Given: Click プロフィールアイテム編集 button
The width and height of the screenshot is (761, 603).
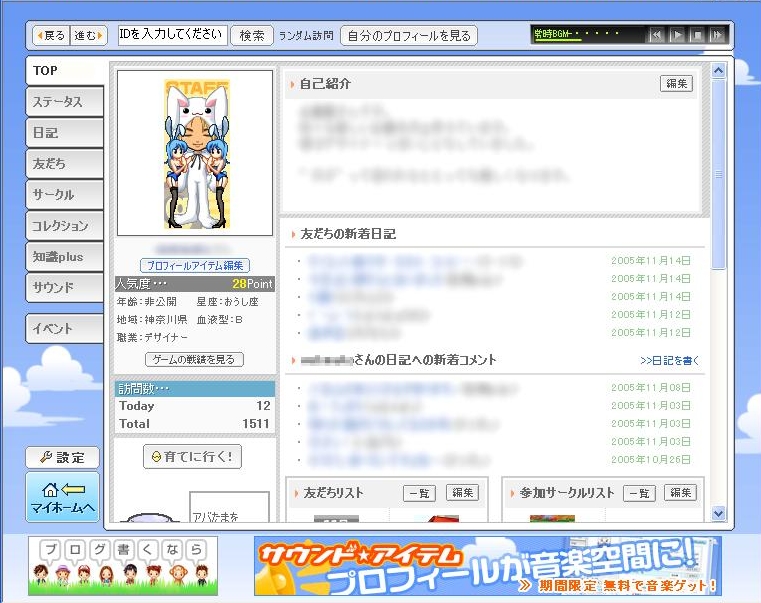Looking at the screenshot, I should (x=194, y=265).
